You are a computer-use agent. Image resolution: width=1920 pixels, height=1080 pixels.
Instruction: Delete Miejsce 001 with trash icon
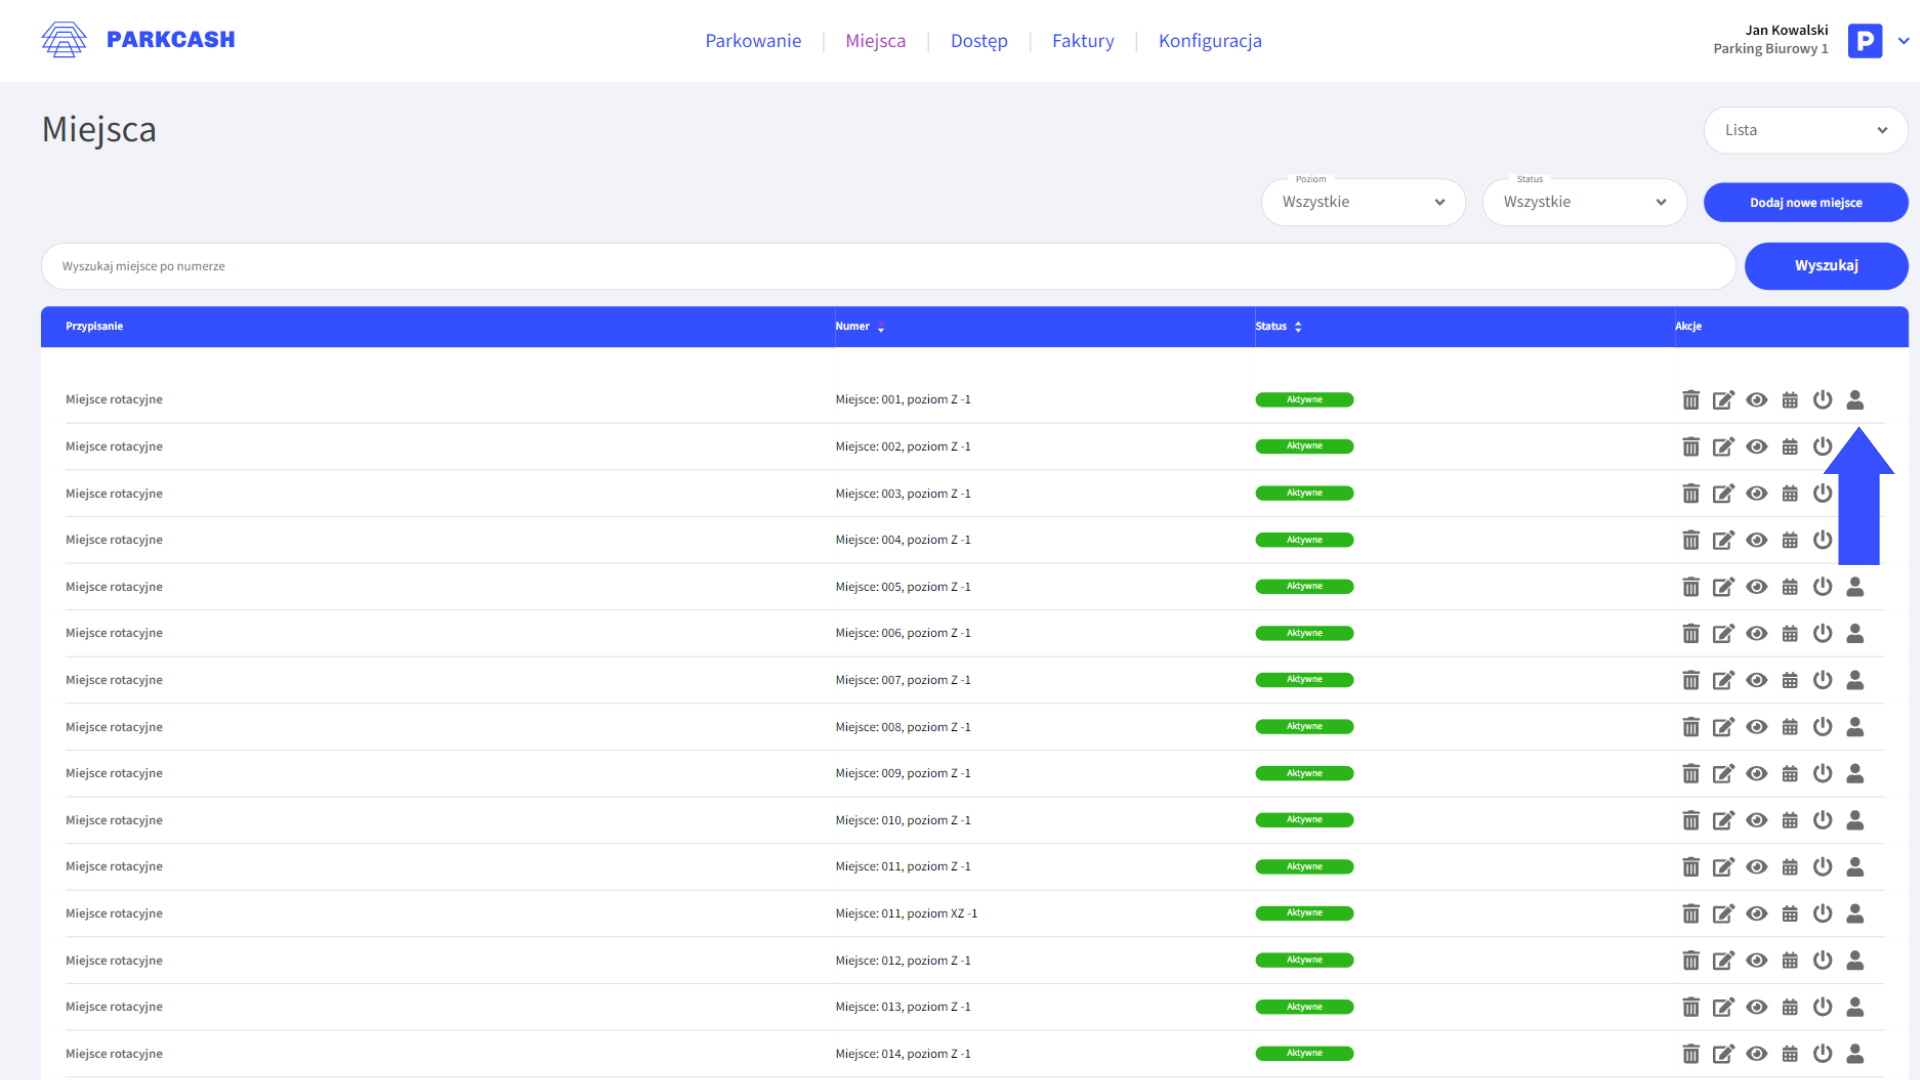[x=1691, y=400]
